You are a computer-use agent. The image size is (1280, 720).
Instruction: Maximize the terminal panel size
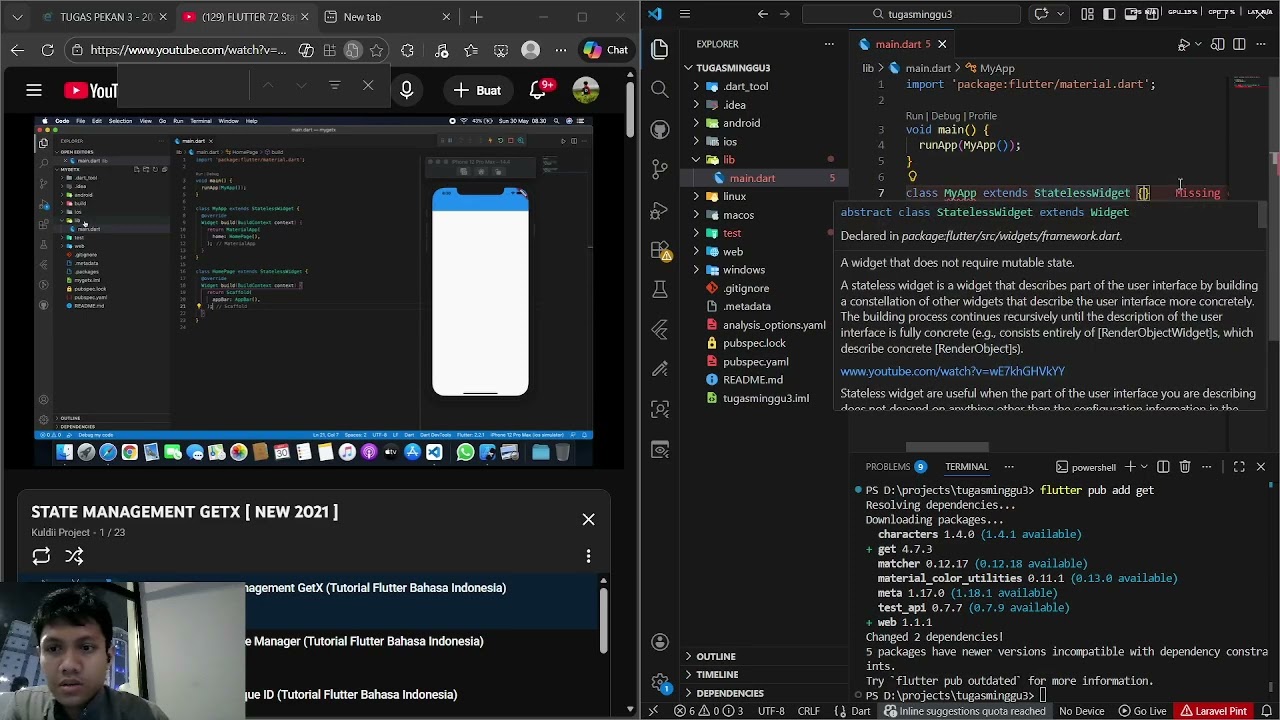coord(1239,467)
